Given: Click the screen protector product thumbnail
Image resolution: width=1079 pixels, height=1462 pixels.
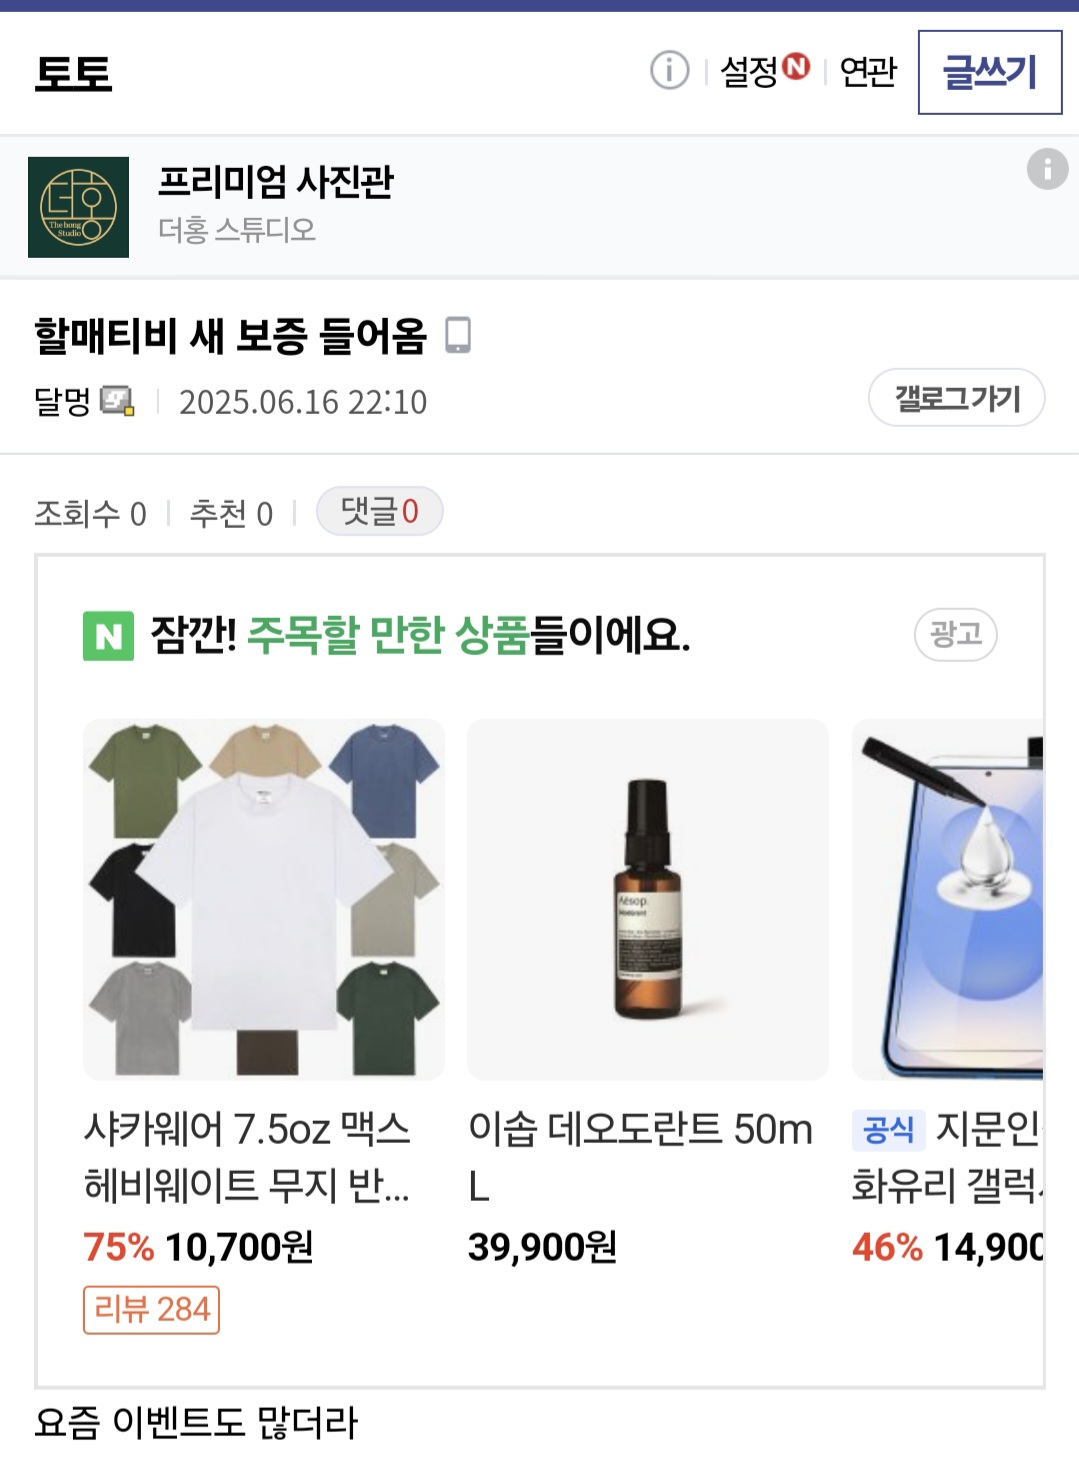Looking at the screenshot, I should tap(946, 899).
